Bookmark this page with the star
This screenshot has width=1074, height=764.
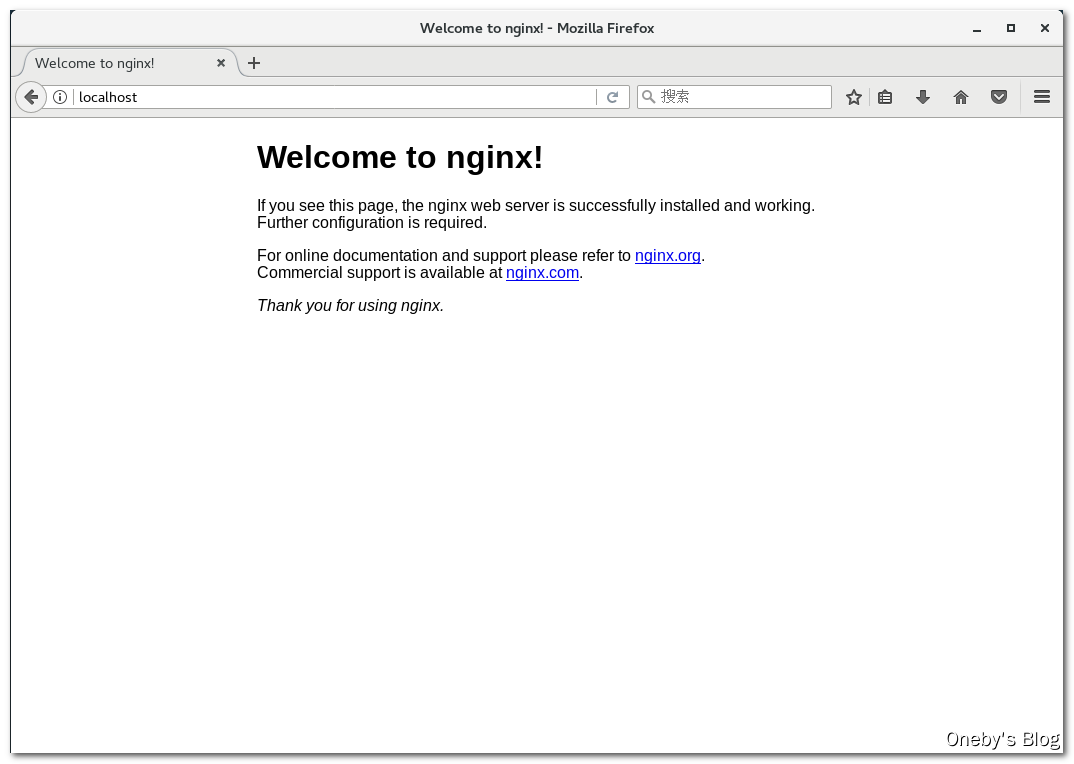click(853, 97)
